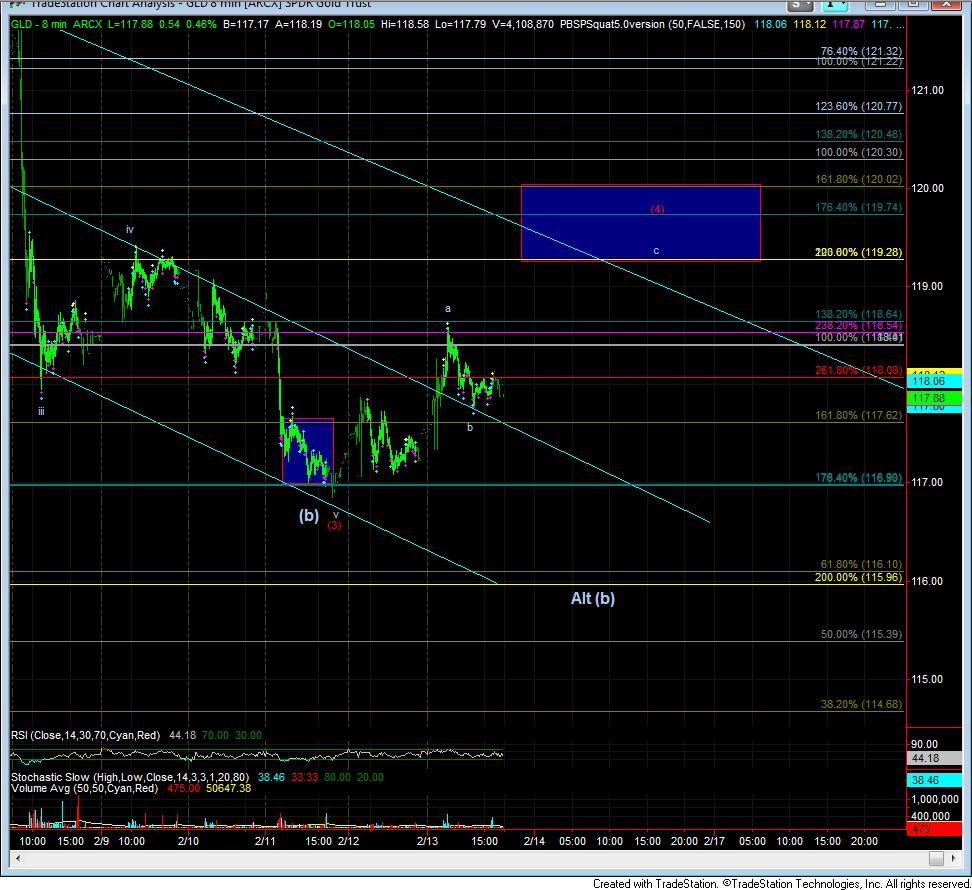Select the bold '(b)' wave label
972x890 pixels.
(x=309, y=515)
